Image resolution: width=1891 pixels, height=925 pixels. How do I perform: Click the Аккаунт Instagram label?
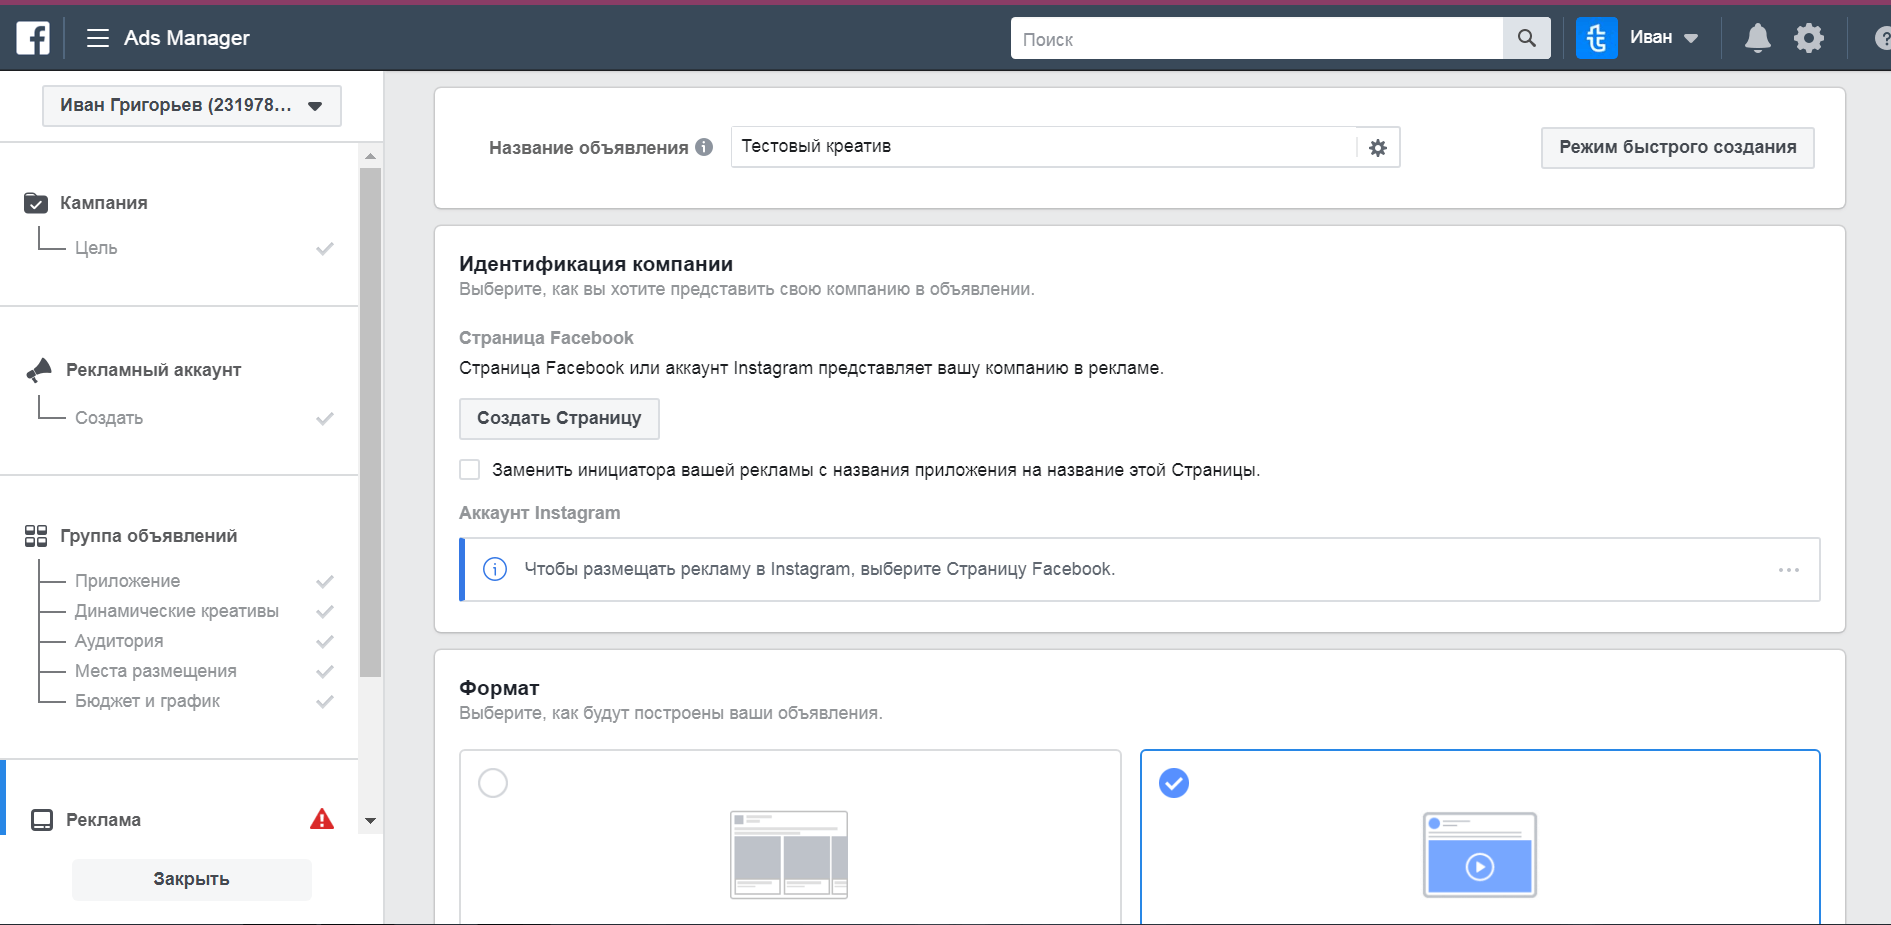pyautogui.click(x=540, y=513)
